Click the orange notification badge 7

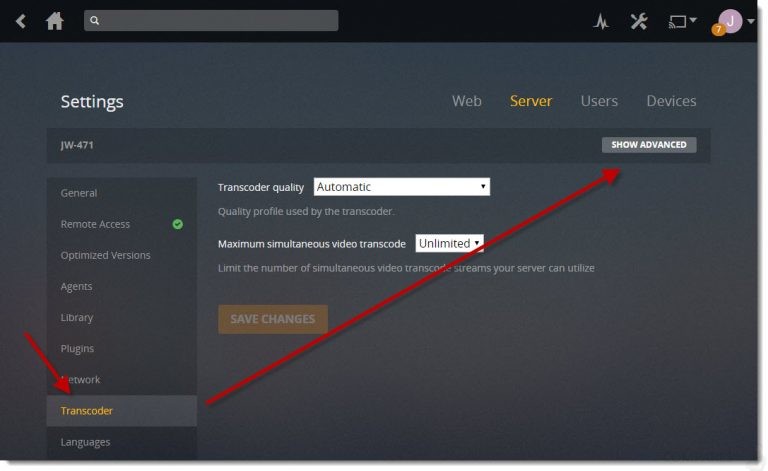click(x=718, y=30)
